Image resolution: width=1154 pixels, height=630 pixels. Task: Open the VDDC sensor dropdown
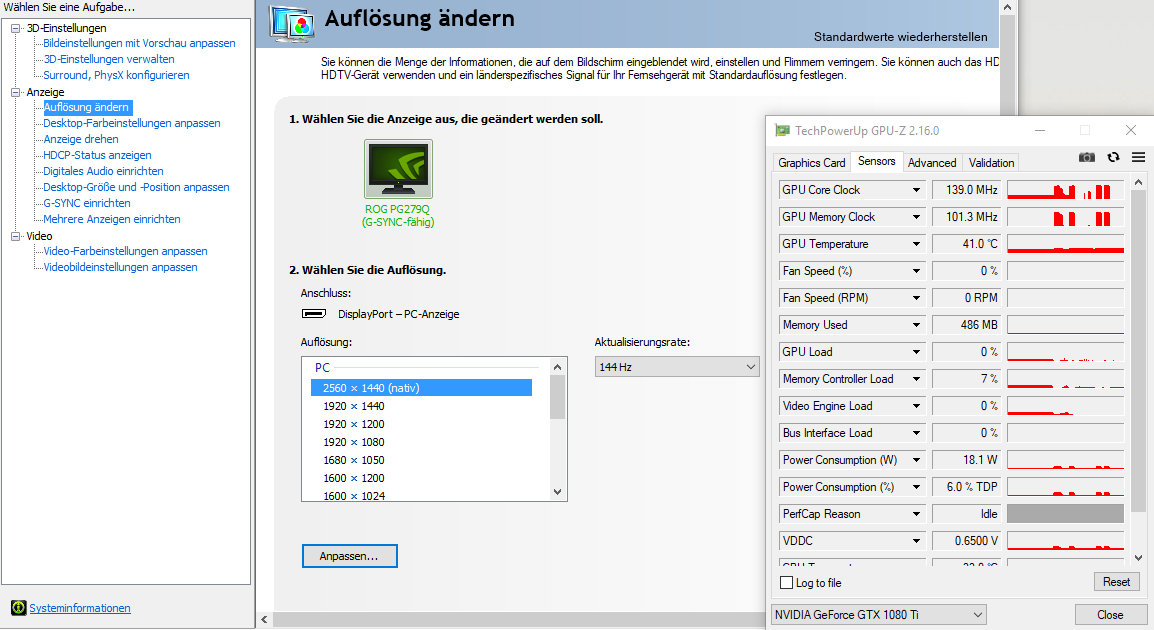coord(916,541)
